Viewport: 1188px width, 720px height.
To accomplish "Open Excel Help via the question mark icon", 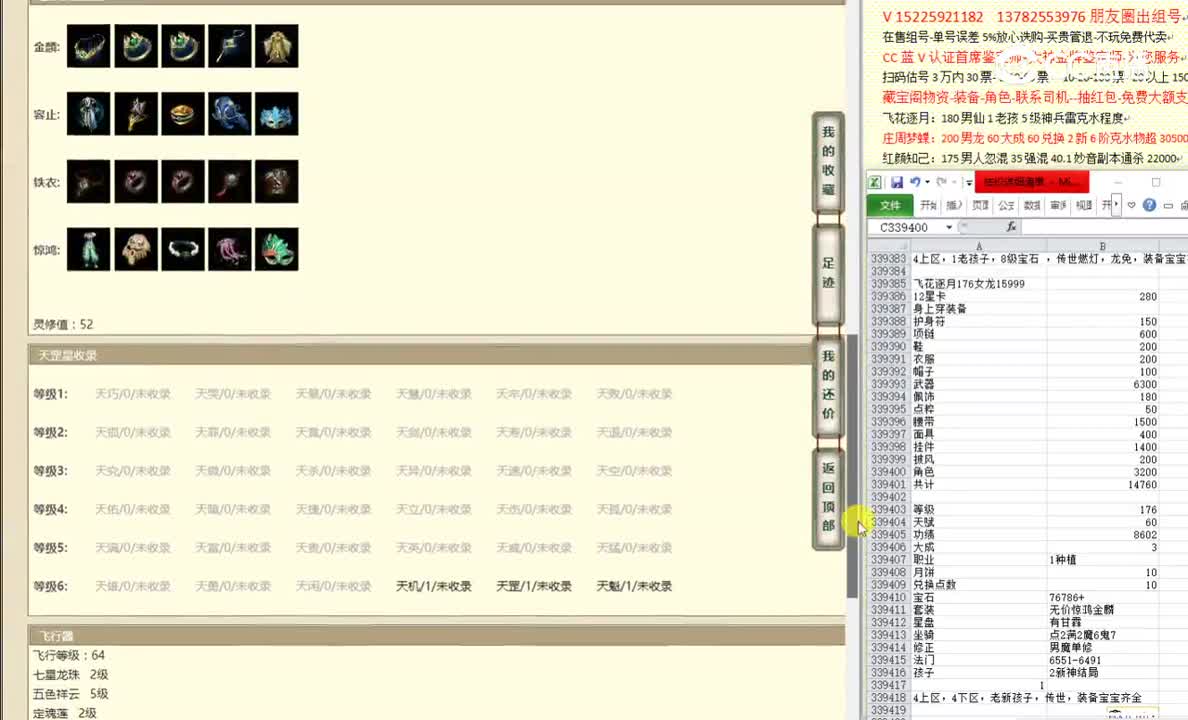I will [x=1149, y=204].
